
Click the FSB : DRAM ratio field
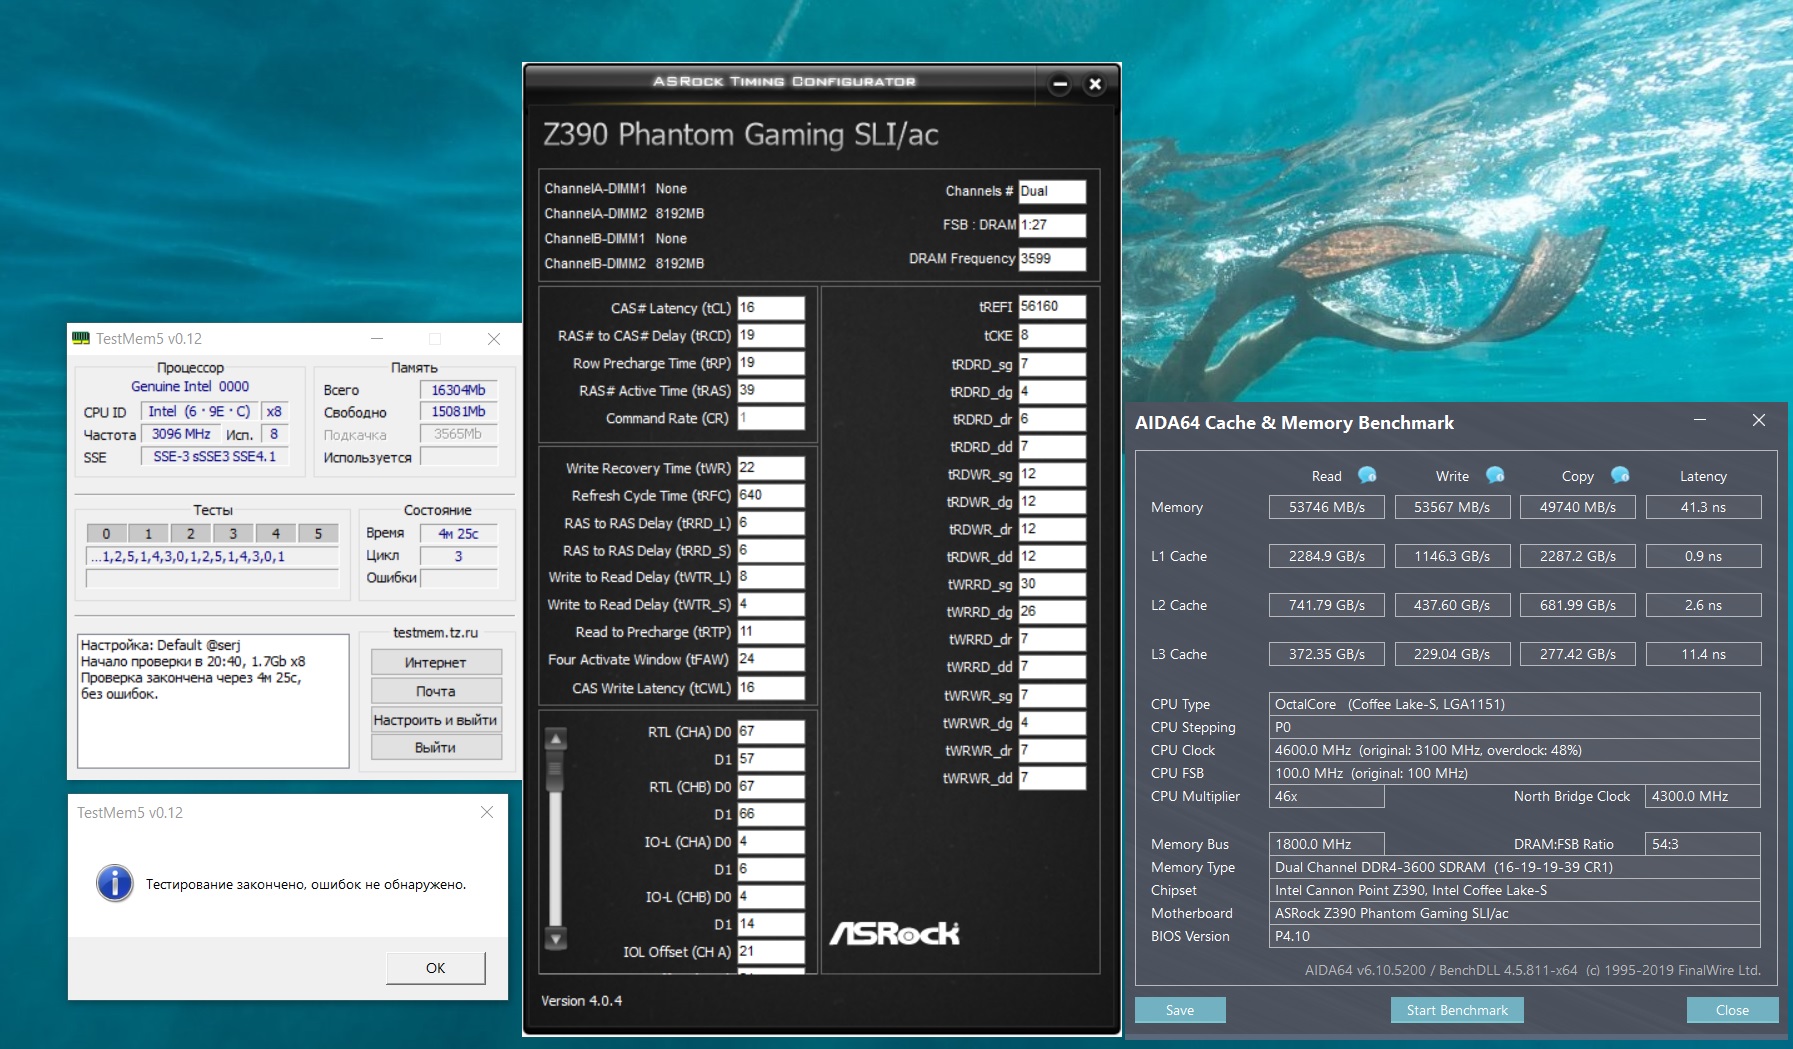point(1052,225)
